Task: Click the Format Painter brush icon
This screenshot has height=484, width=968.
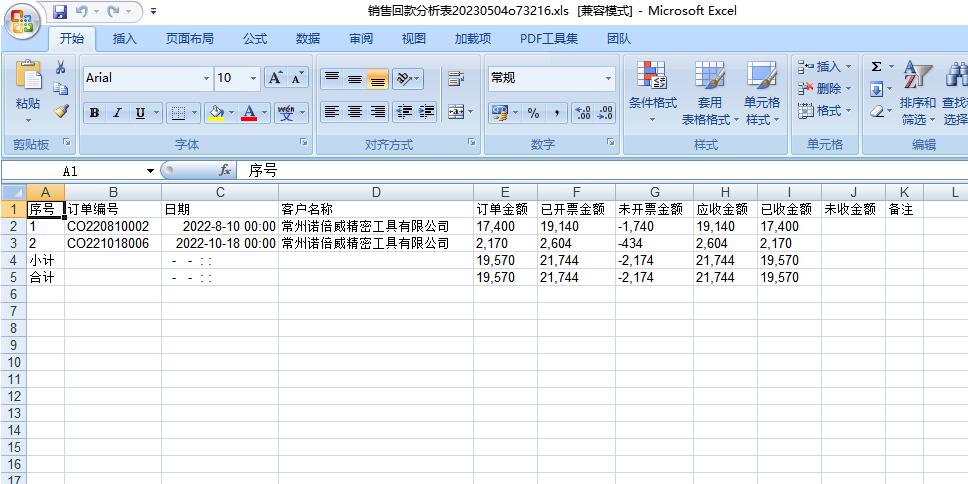Action: (61, 112)
